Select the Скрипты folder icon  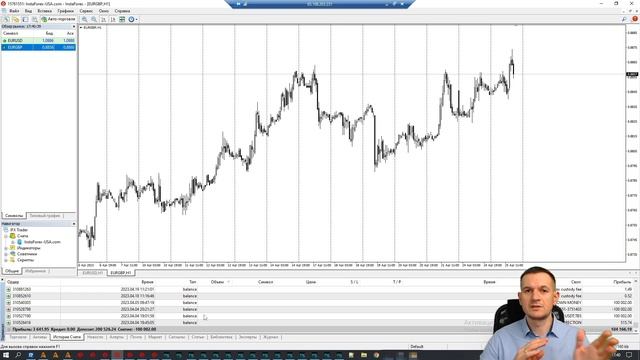point(12,260)
